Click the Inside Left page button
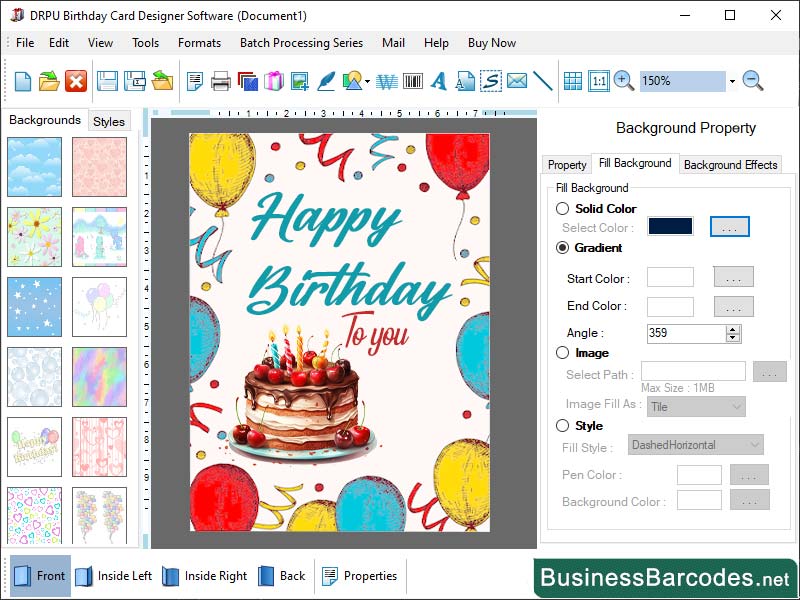 point(118,575)
